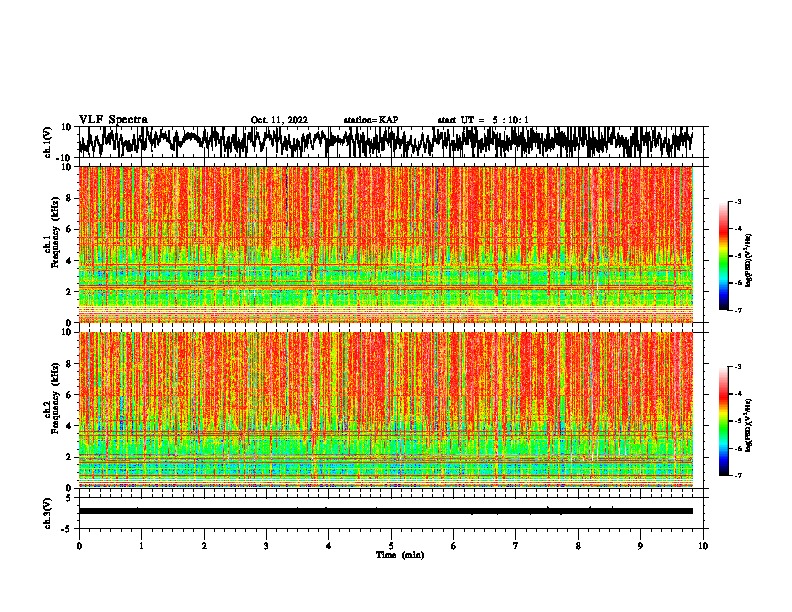This screenshot has height=612, width=792.
Task: Click the ch.3(V) axis label
Action: [x=49, y=513]
